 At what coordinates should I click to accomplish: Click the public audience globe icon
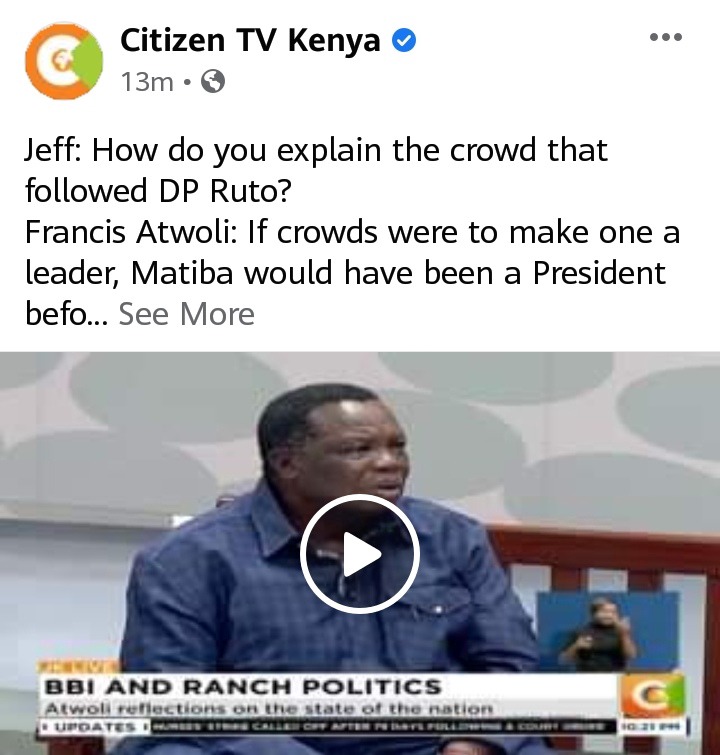coord(213,81)
